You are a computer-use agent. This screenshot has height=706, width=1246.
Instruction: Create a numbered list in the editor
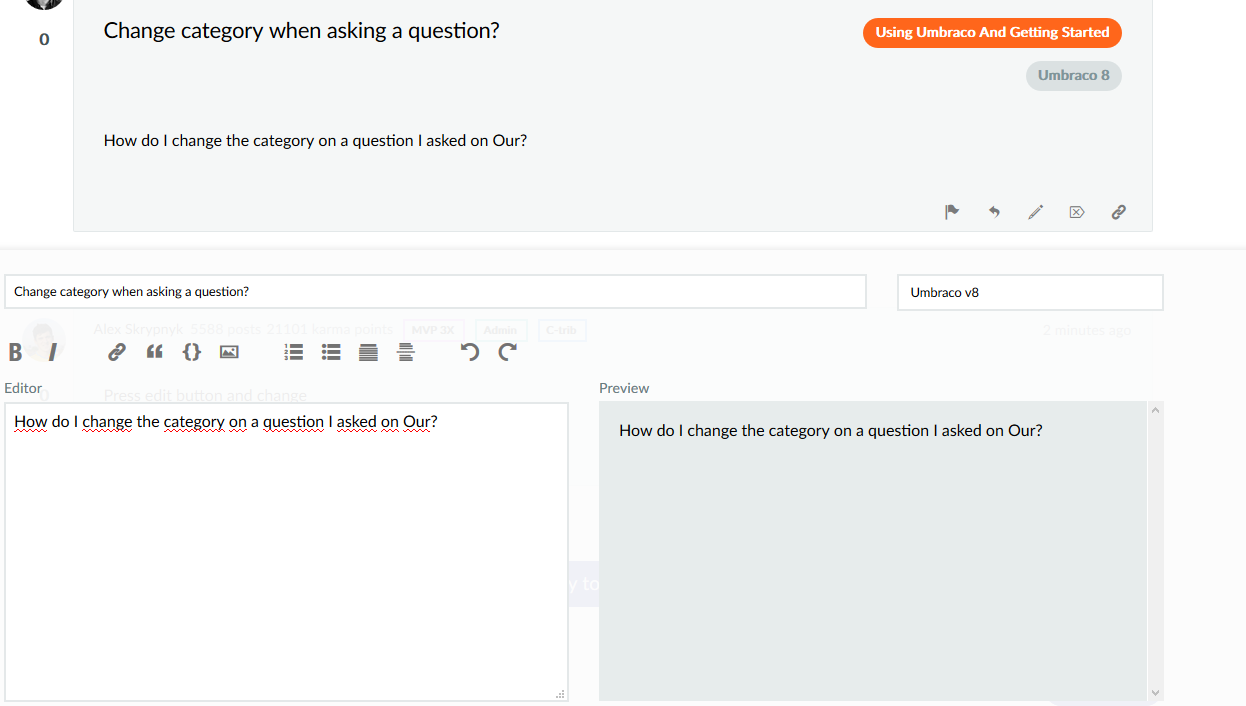293,352
